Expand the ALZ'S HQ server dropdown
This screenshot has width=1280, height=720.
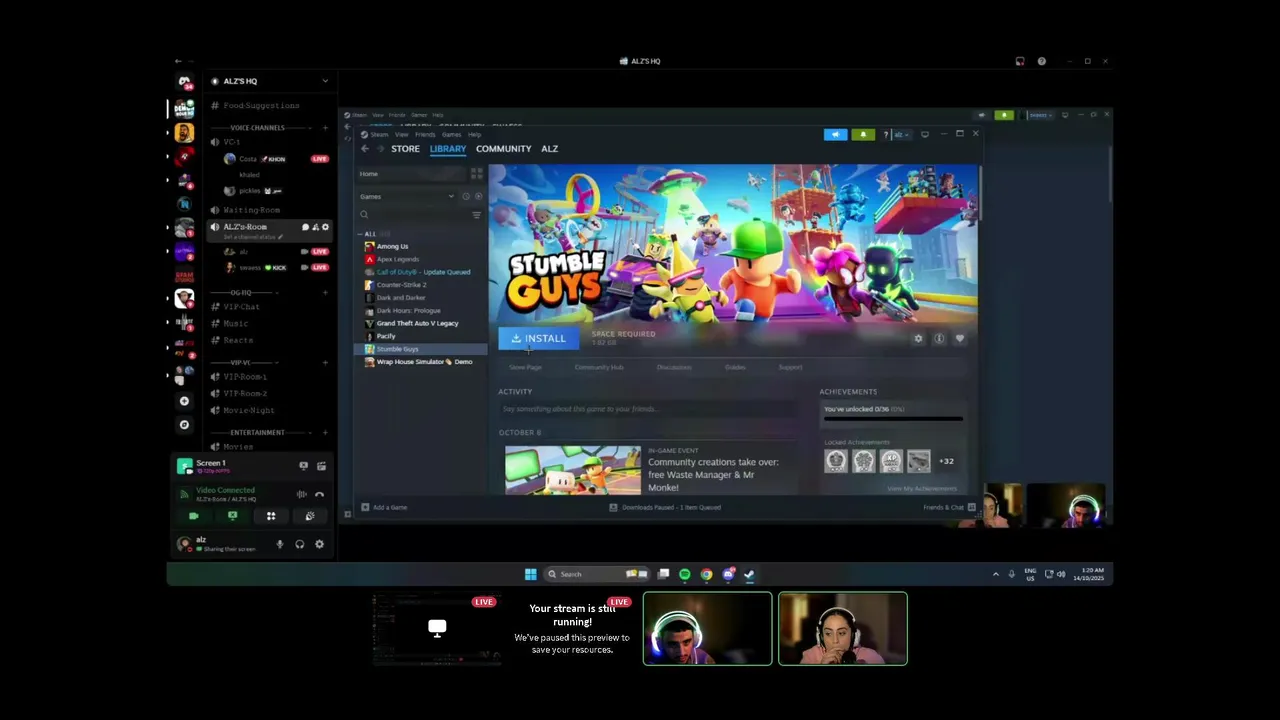[x=325, y=81]
